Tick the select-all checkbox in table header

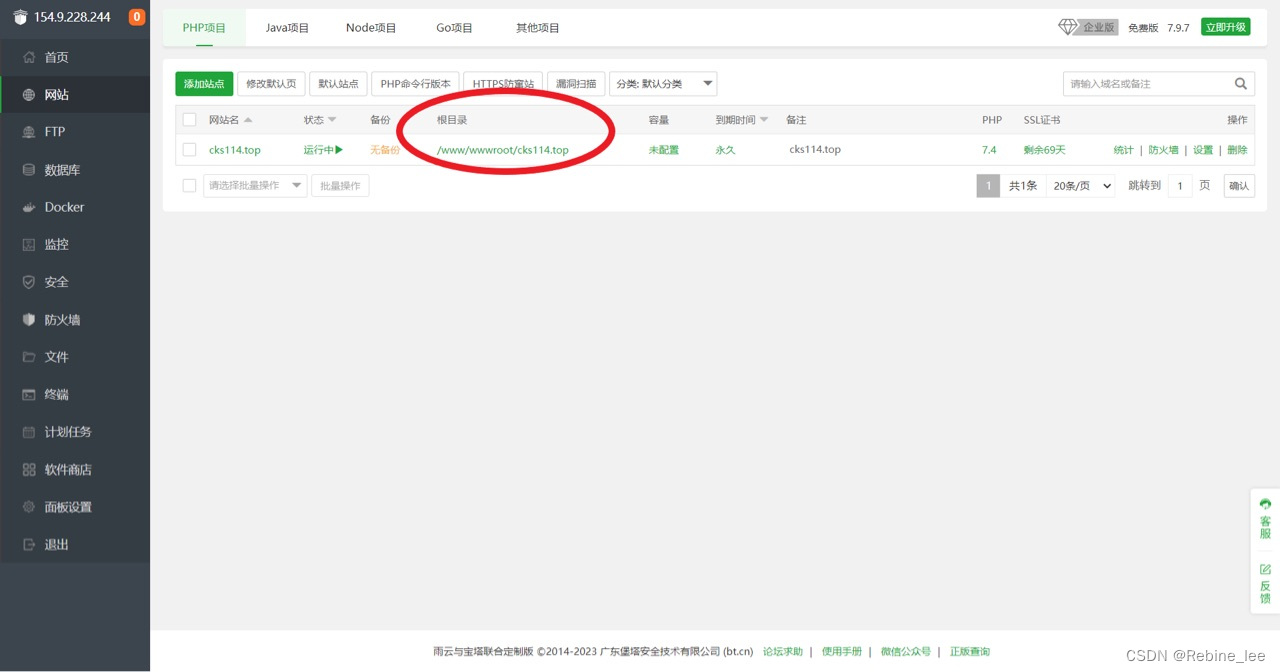[x=189, y=120]
